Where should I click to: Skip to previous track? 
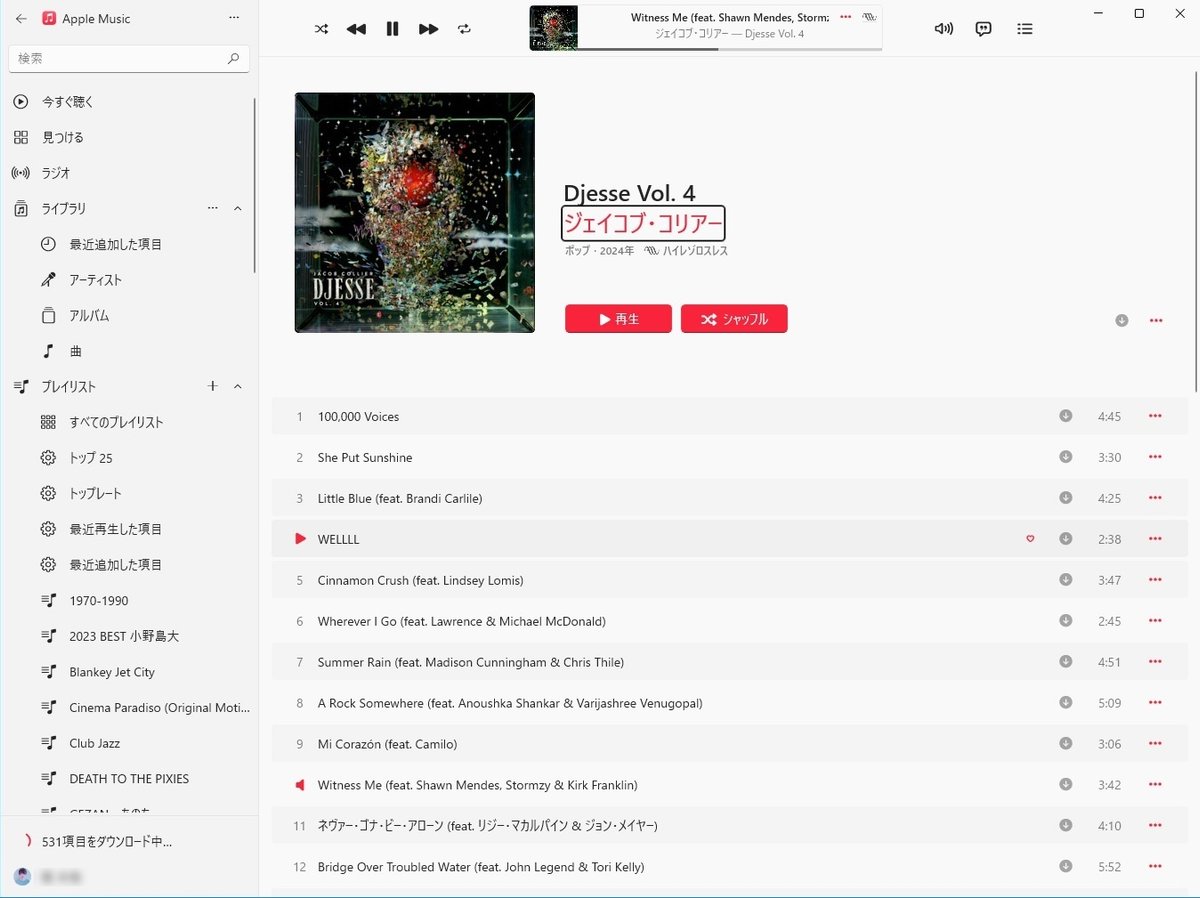tap(356, 29)
